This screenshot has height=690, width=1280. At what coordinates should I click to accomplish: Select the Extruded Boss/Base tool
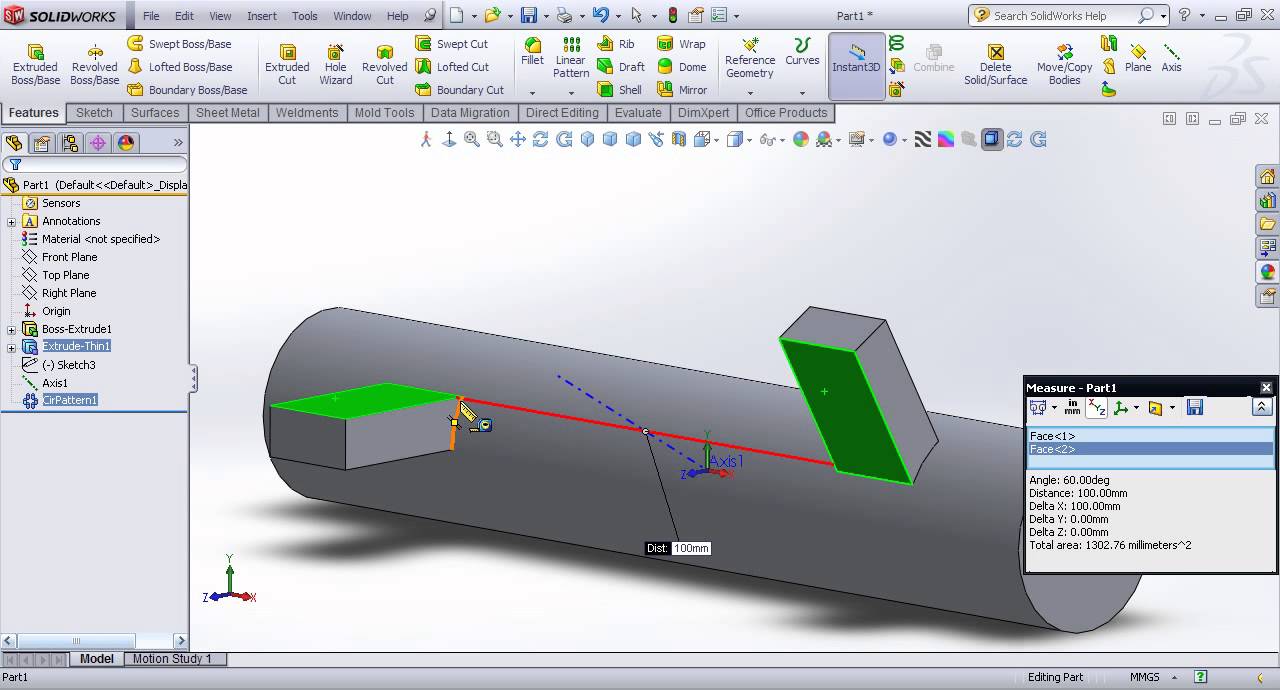[35, 63]
